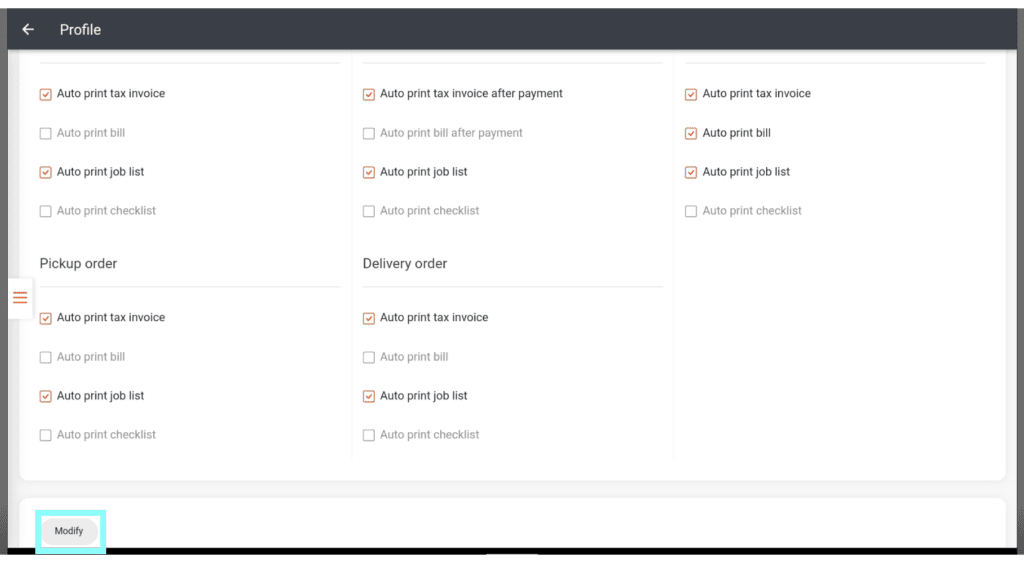Click the Modify button
The height and width of the screenshot is (563, 1024).
coord(69,531)
